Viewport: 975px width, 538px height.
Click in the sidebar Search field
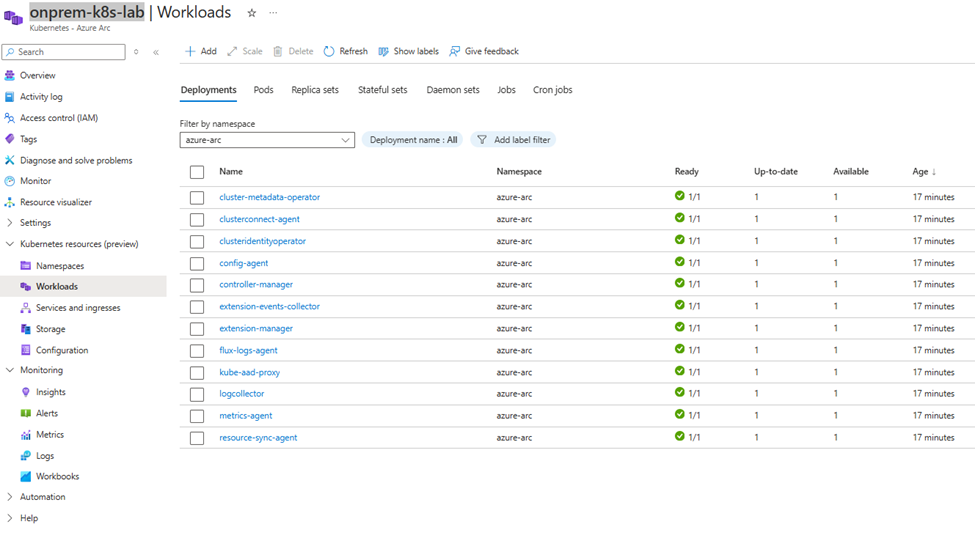click(x=64, y=52)
